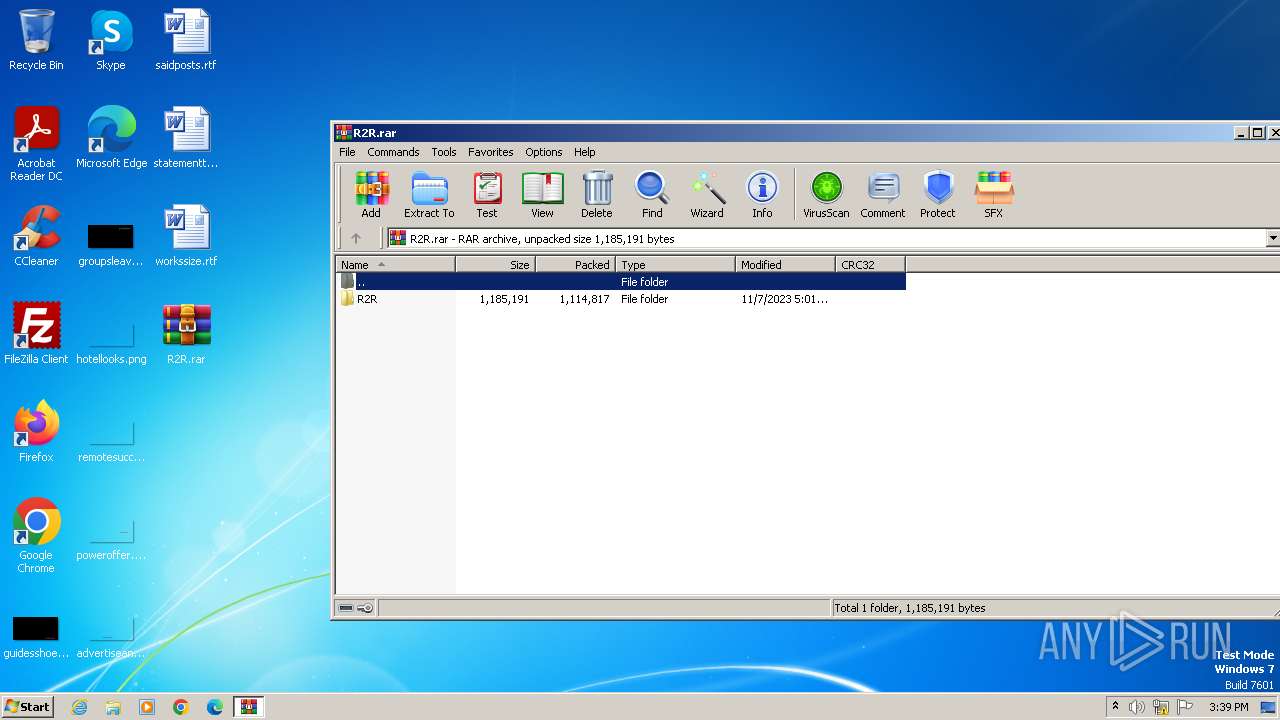Sort by the Size column header

coord(496,265)
